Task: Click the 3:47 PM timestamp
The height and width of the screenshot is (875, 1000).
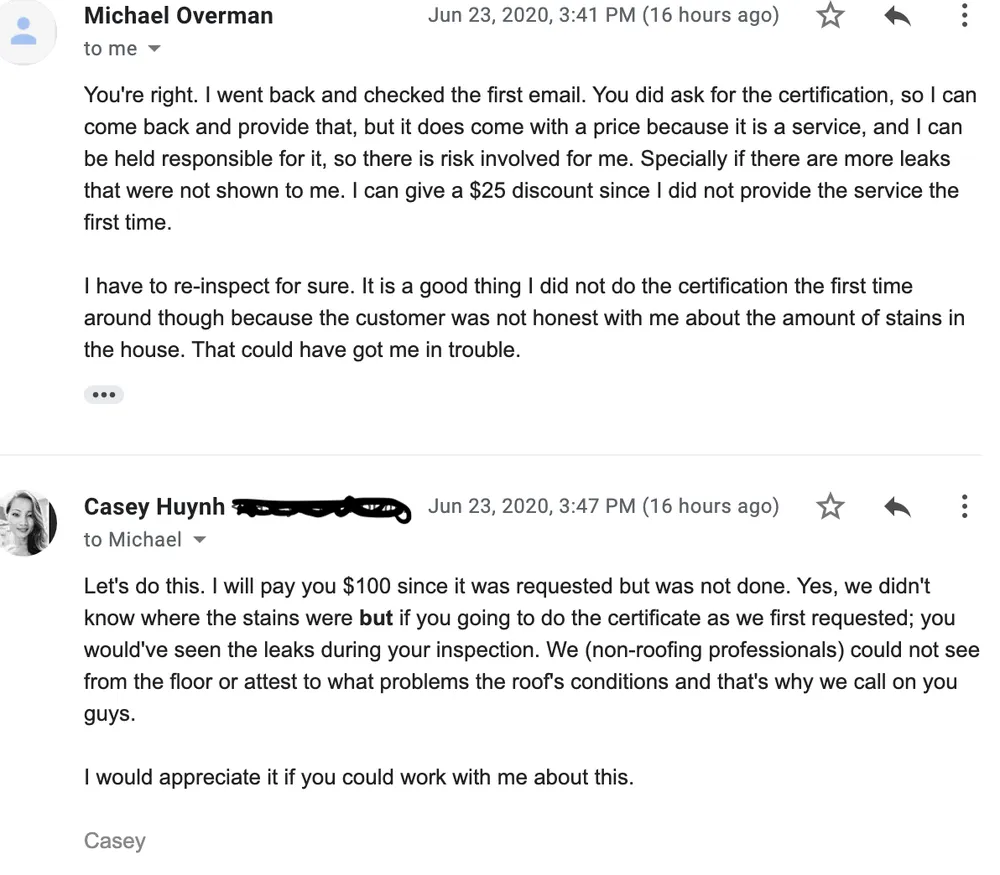Action: point(603,506)
